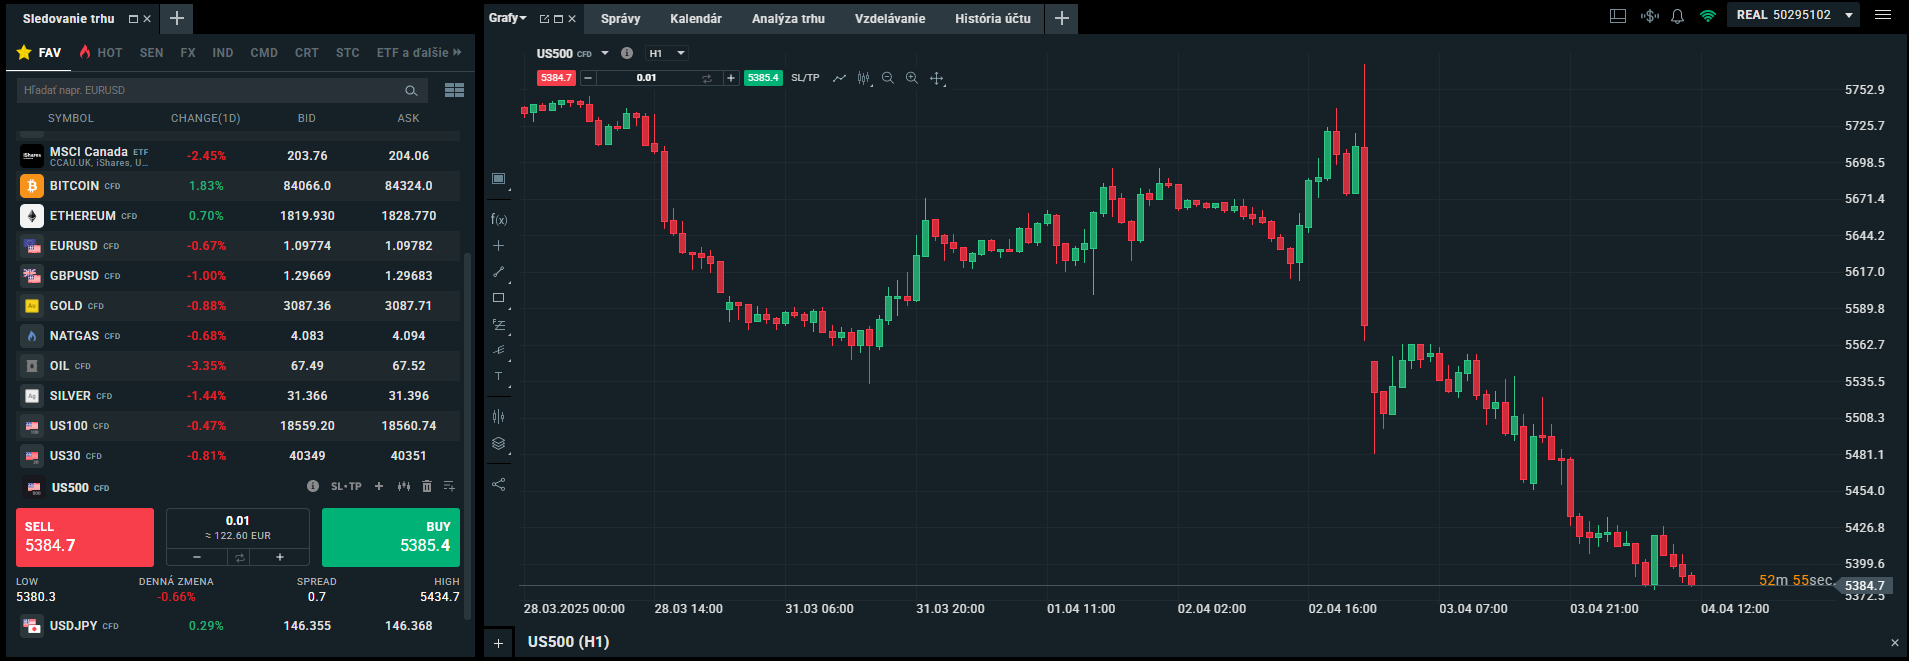Select the rectangle shape drawing tool
Image resolution: width=1909 pixels, height=661 pixels.
pyautogui.click(x=498, y=298)
